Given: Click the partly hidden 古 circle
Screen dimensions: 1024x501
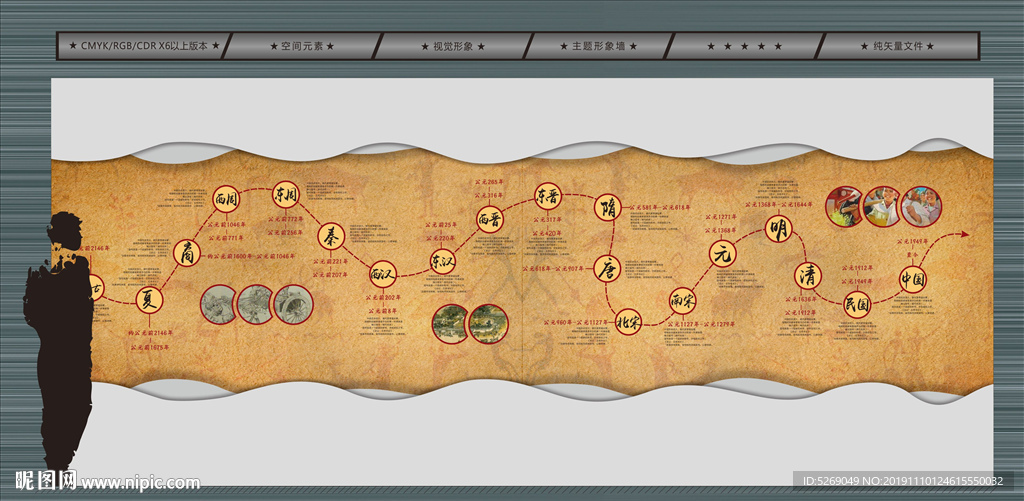Looking at the screenshot, I should click(x=97, y=287).
